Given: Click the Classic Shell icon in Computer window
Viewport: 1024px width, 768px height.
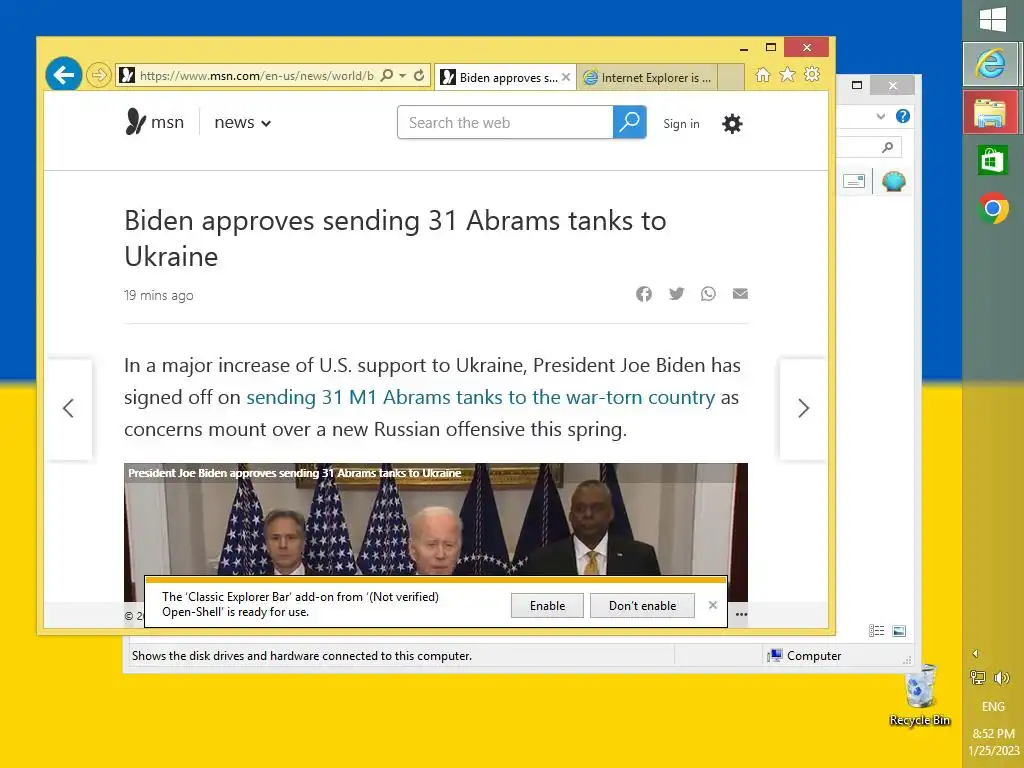Looking at the screenshot, I should click(x=893, y=181).
